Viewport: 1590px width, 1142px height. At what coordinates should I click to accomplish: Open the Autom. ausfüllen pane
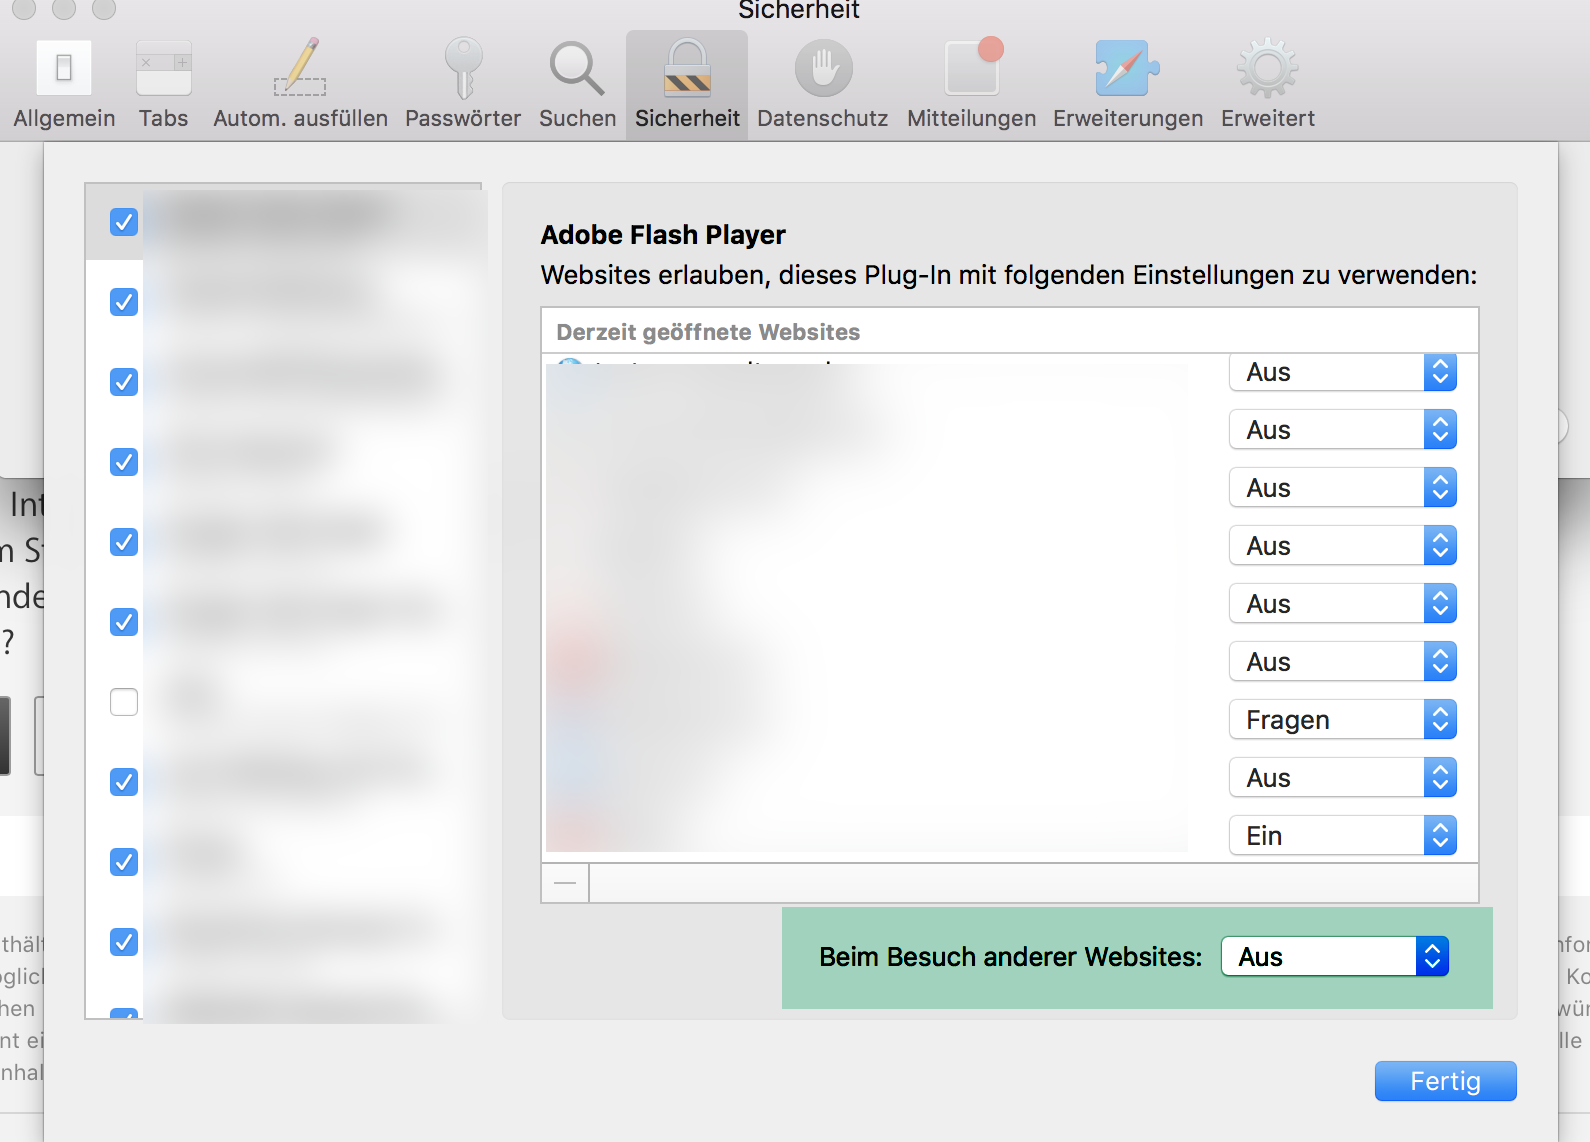(300, 85)
